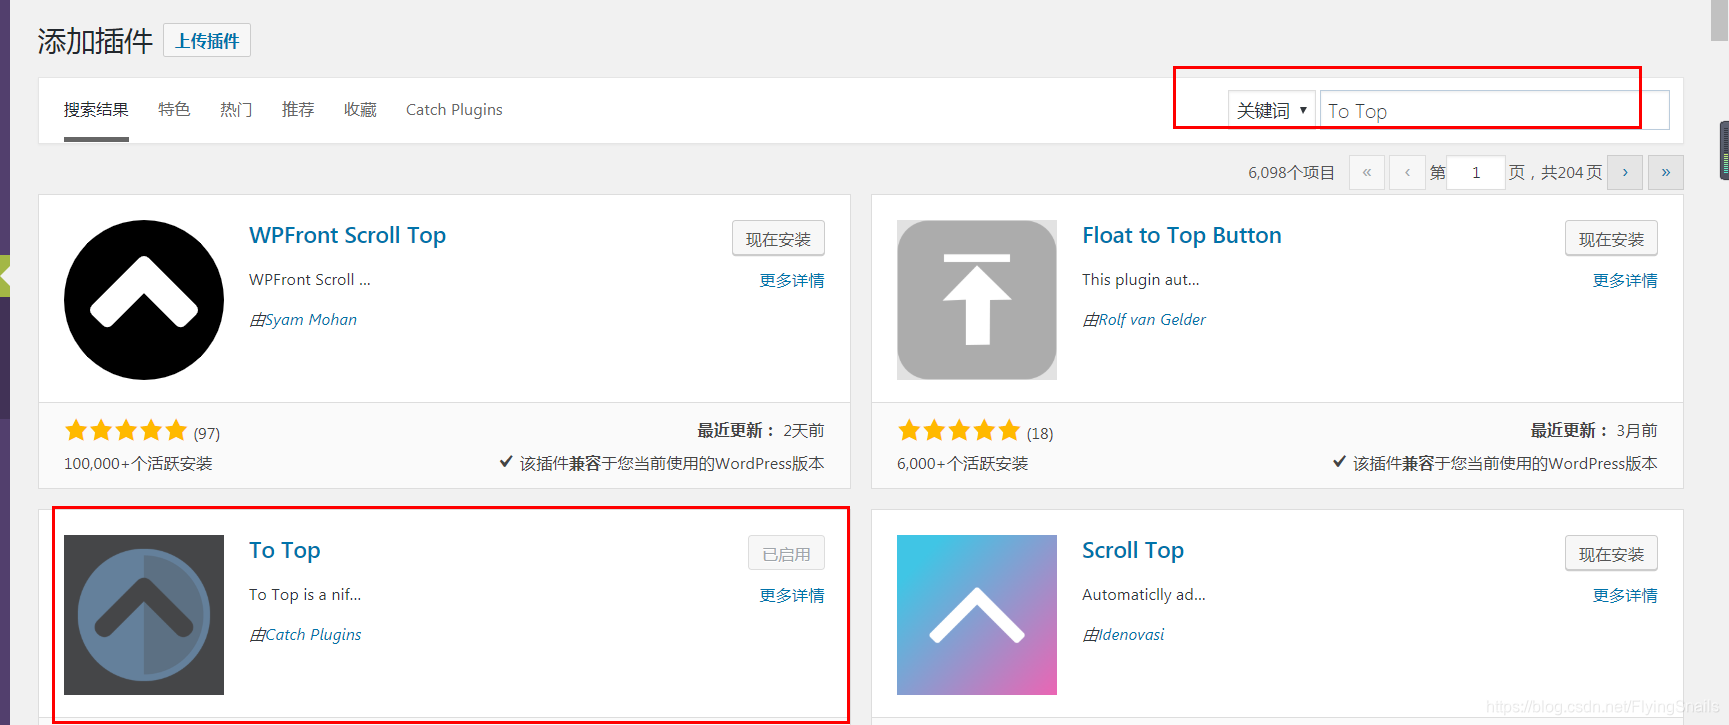
Task: Open 更多详情 for Scroll Top
Action: click(1625, 596)
